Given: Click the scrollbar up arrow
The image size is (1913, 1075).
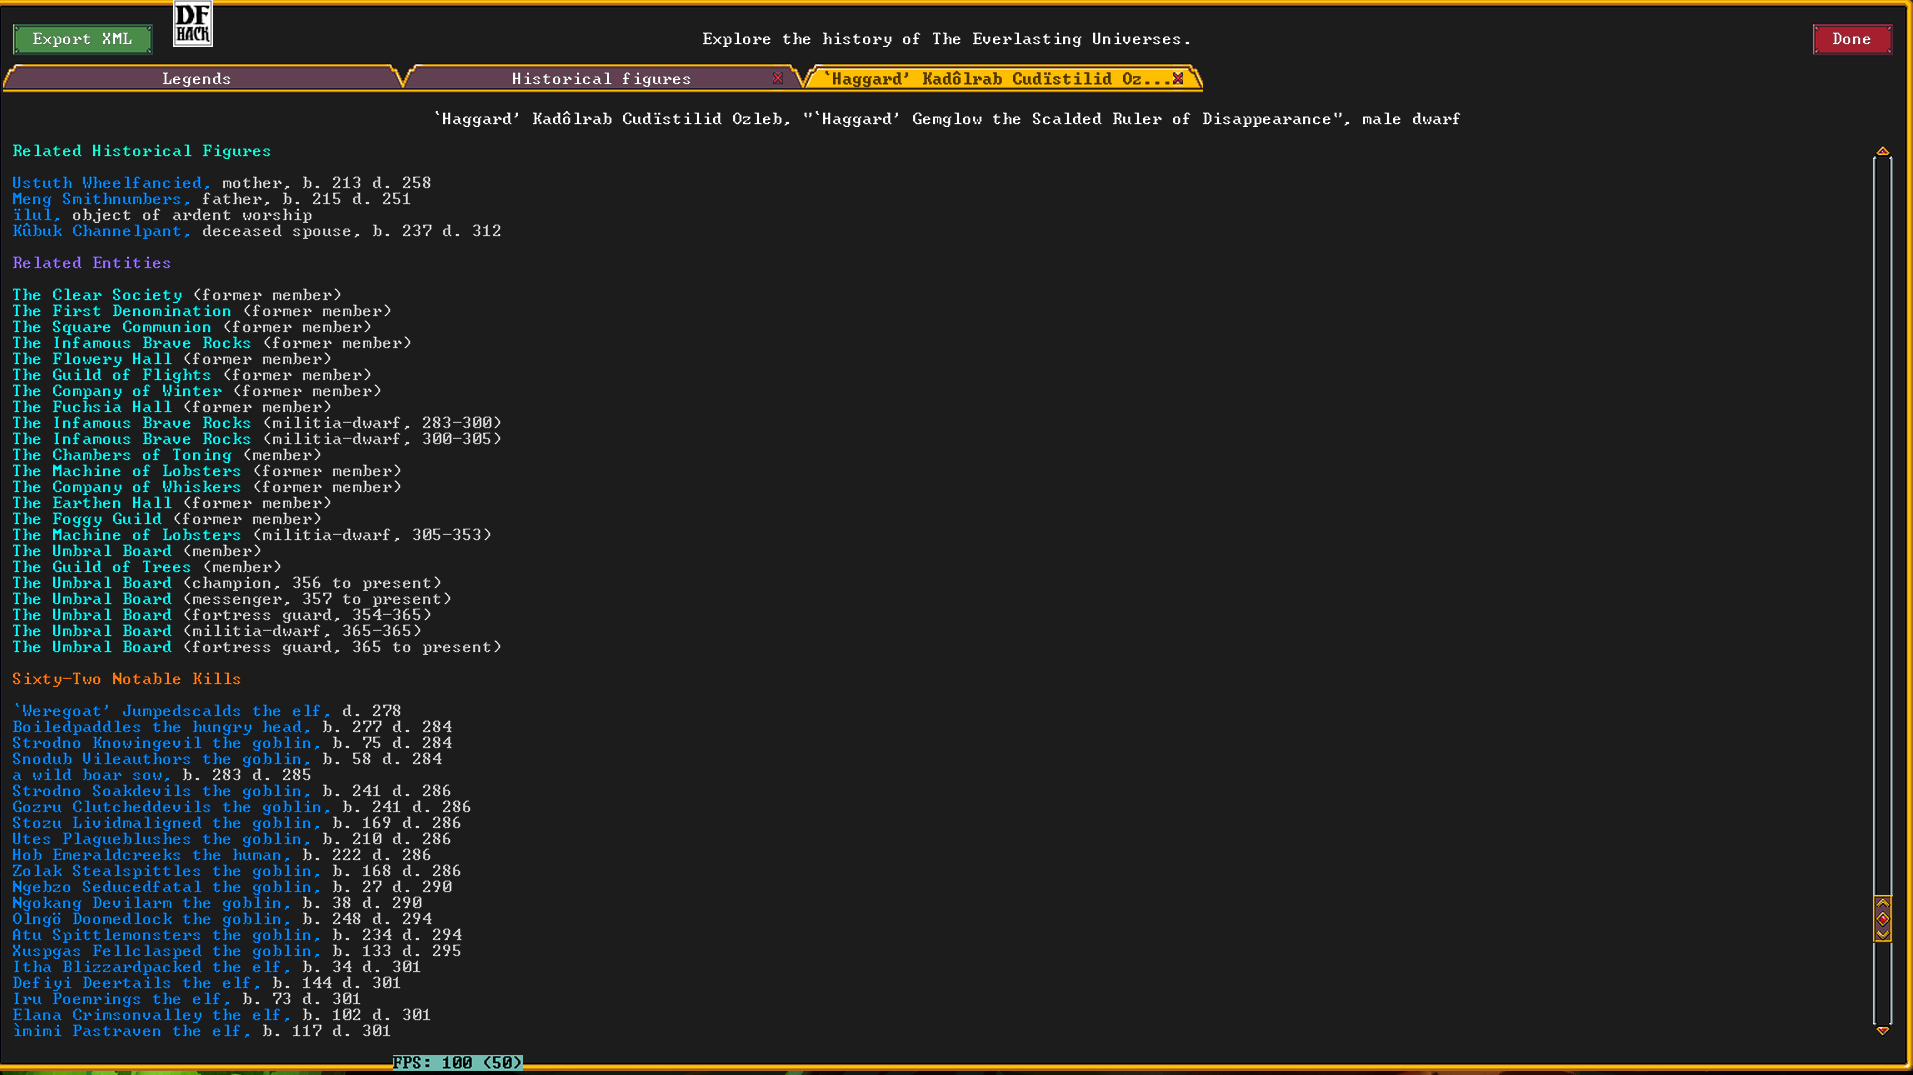Looking at the screenshot, I should pos(1882,151).
